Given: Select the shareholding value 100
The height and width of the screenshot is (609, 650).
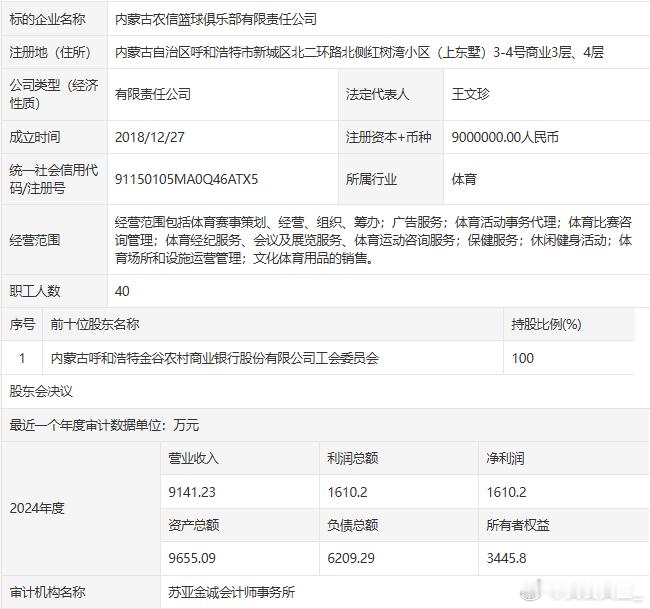Looking at the screenshot, I should (523, 358).
